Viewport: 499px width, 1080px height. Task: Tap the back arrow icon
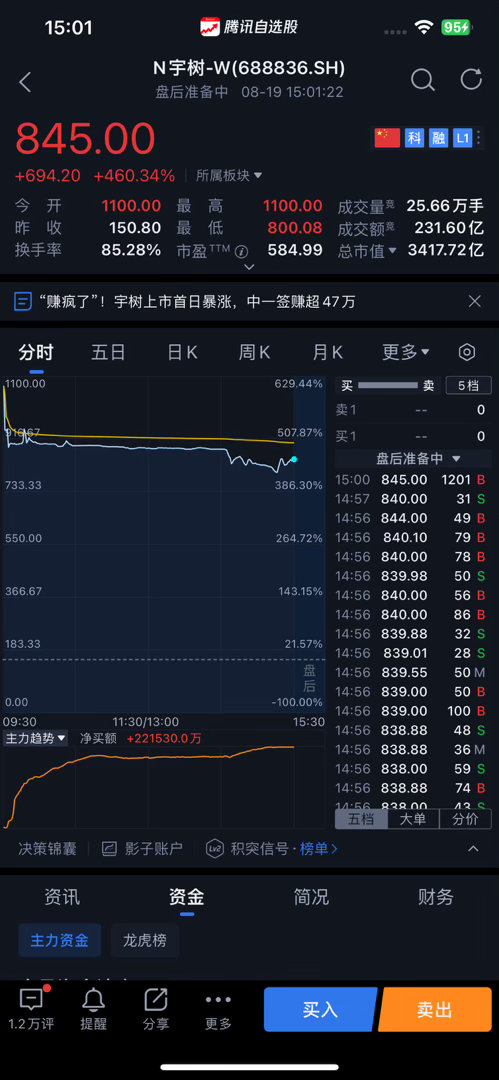tap(25, 82)
